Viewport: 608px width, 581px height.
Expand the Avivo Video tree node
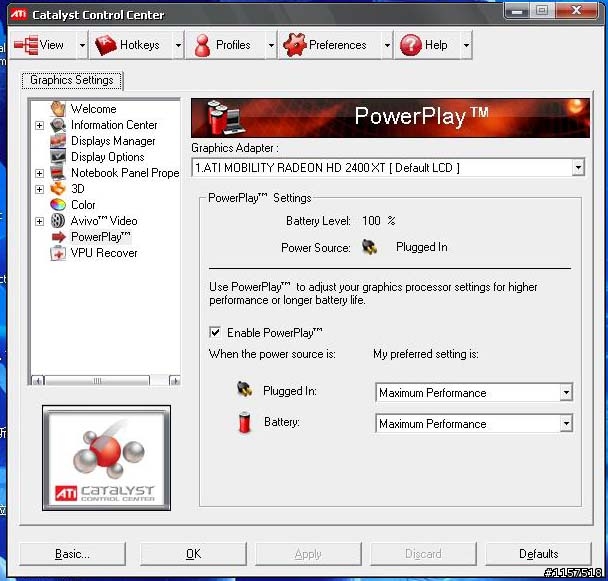point(39,221)
